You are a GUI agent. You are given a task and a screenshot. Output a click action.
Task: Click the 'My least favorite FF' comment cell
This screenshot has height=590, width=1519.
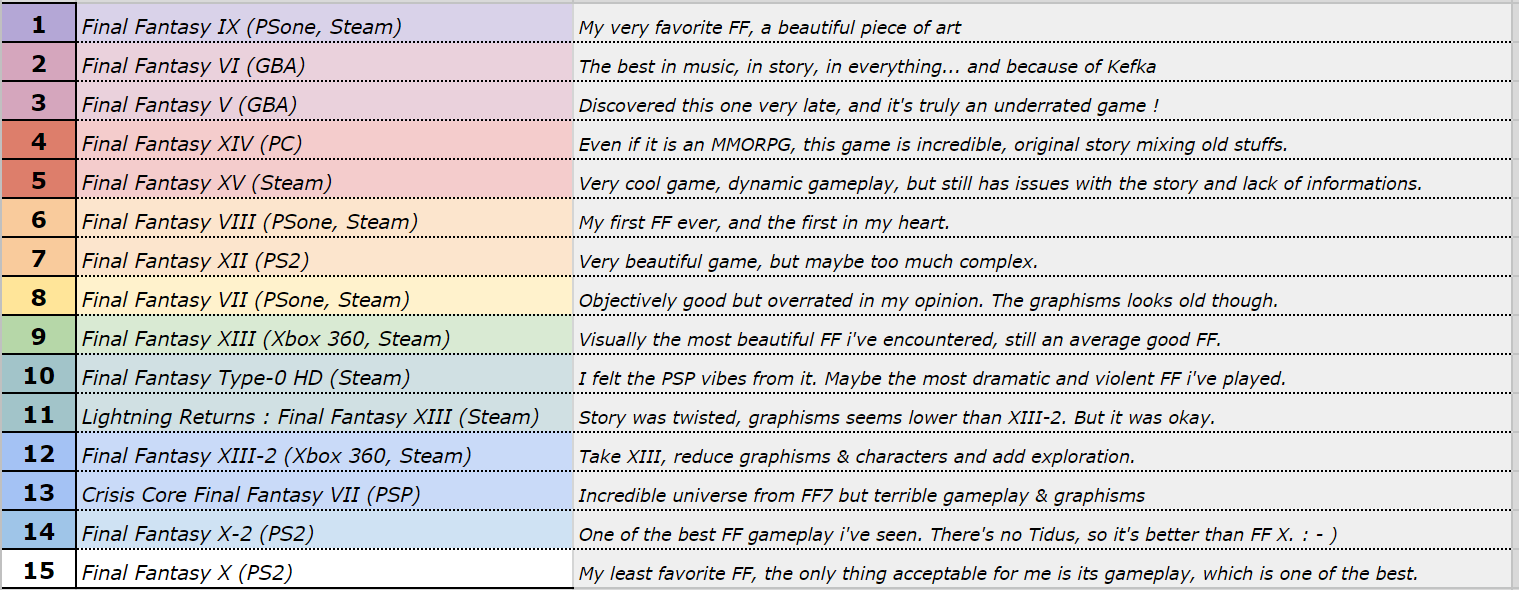pyautogui.click(x=998, y=573)
